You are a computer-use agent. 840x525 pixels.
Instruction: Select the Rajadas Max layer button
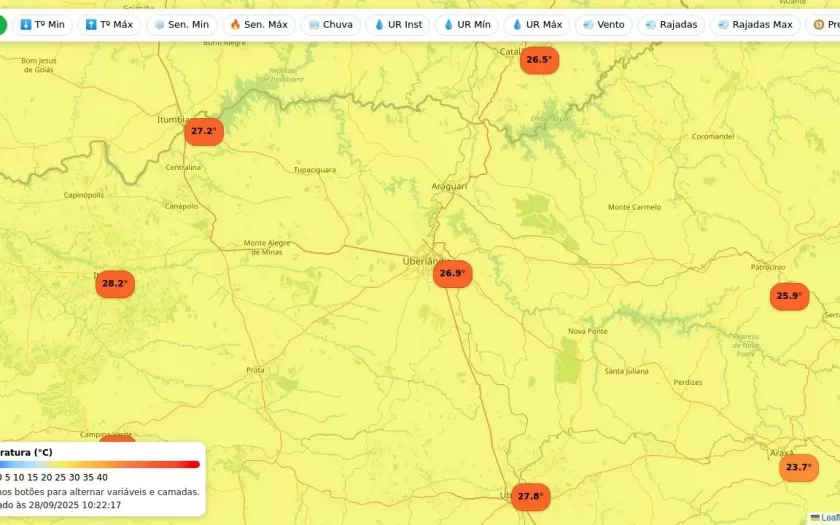click(755, 24)
